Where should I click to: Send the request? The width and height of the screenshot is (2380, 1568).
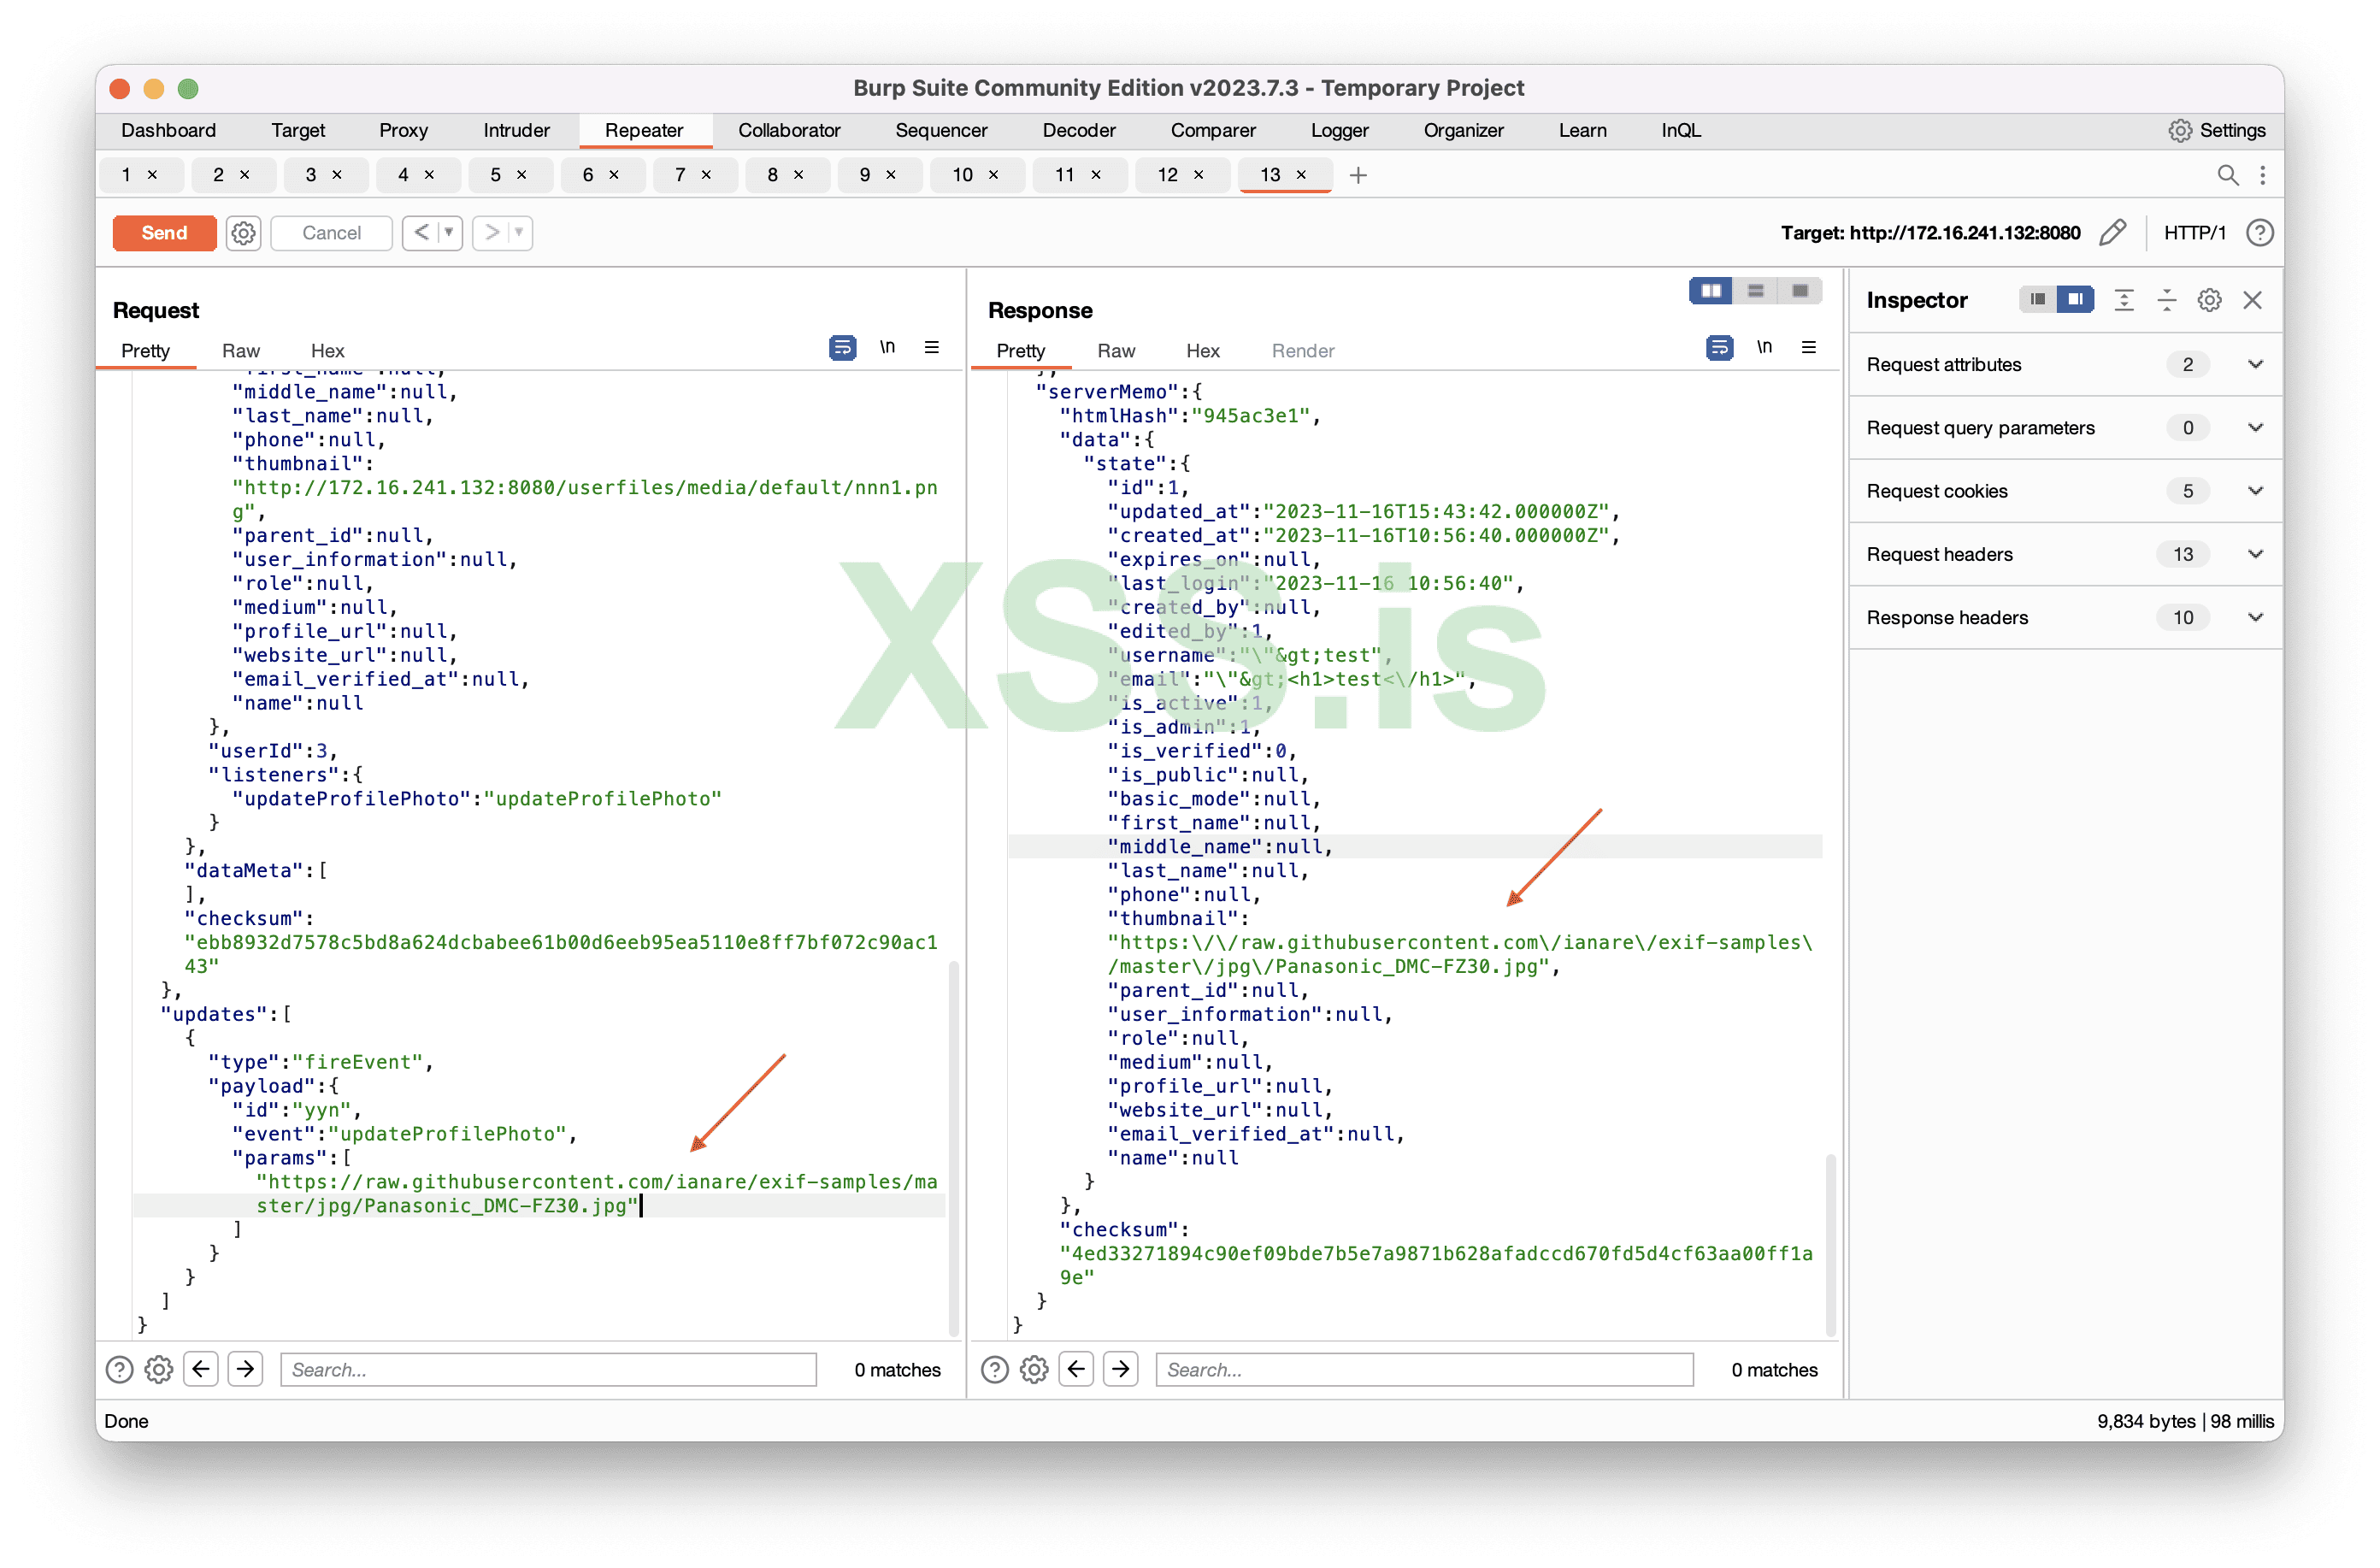[x=164, y=233]
